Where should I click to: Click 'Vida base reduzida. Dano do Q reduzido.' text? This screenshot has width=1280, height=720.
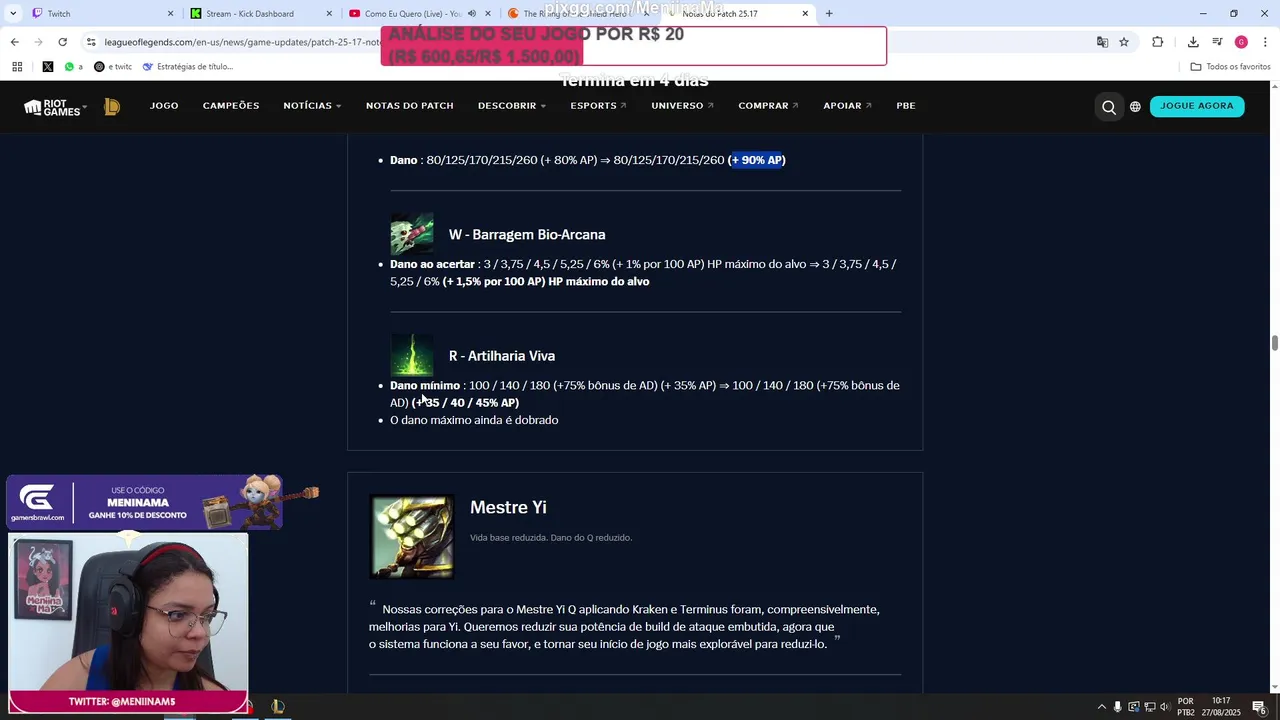551,538
